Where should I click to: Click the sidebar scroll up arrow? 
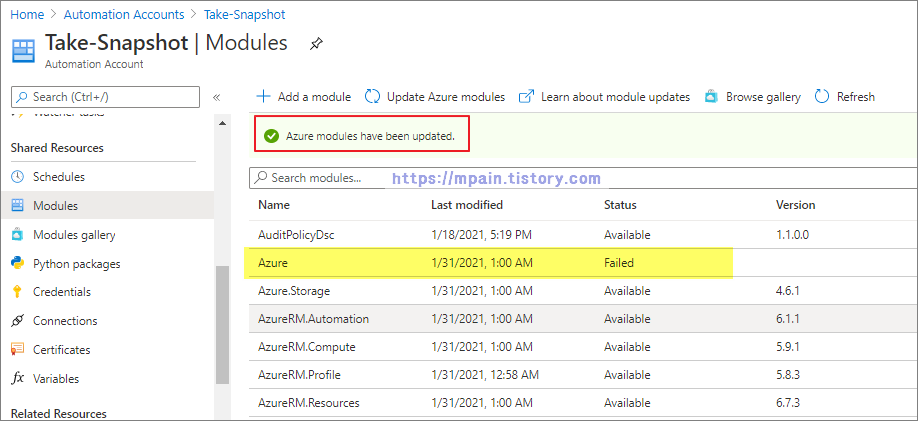[222, 123]
